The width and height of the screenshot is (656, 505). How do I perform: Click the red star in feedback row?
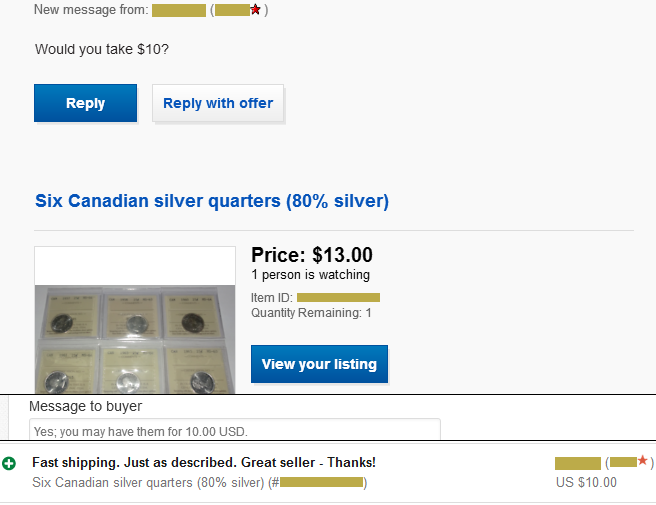643,461
